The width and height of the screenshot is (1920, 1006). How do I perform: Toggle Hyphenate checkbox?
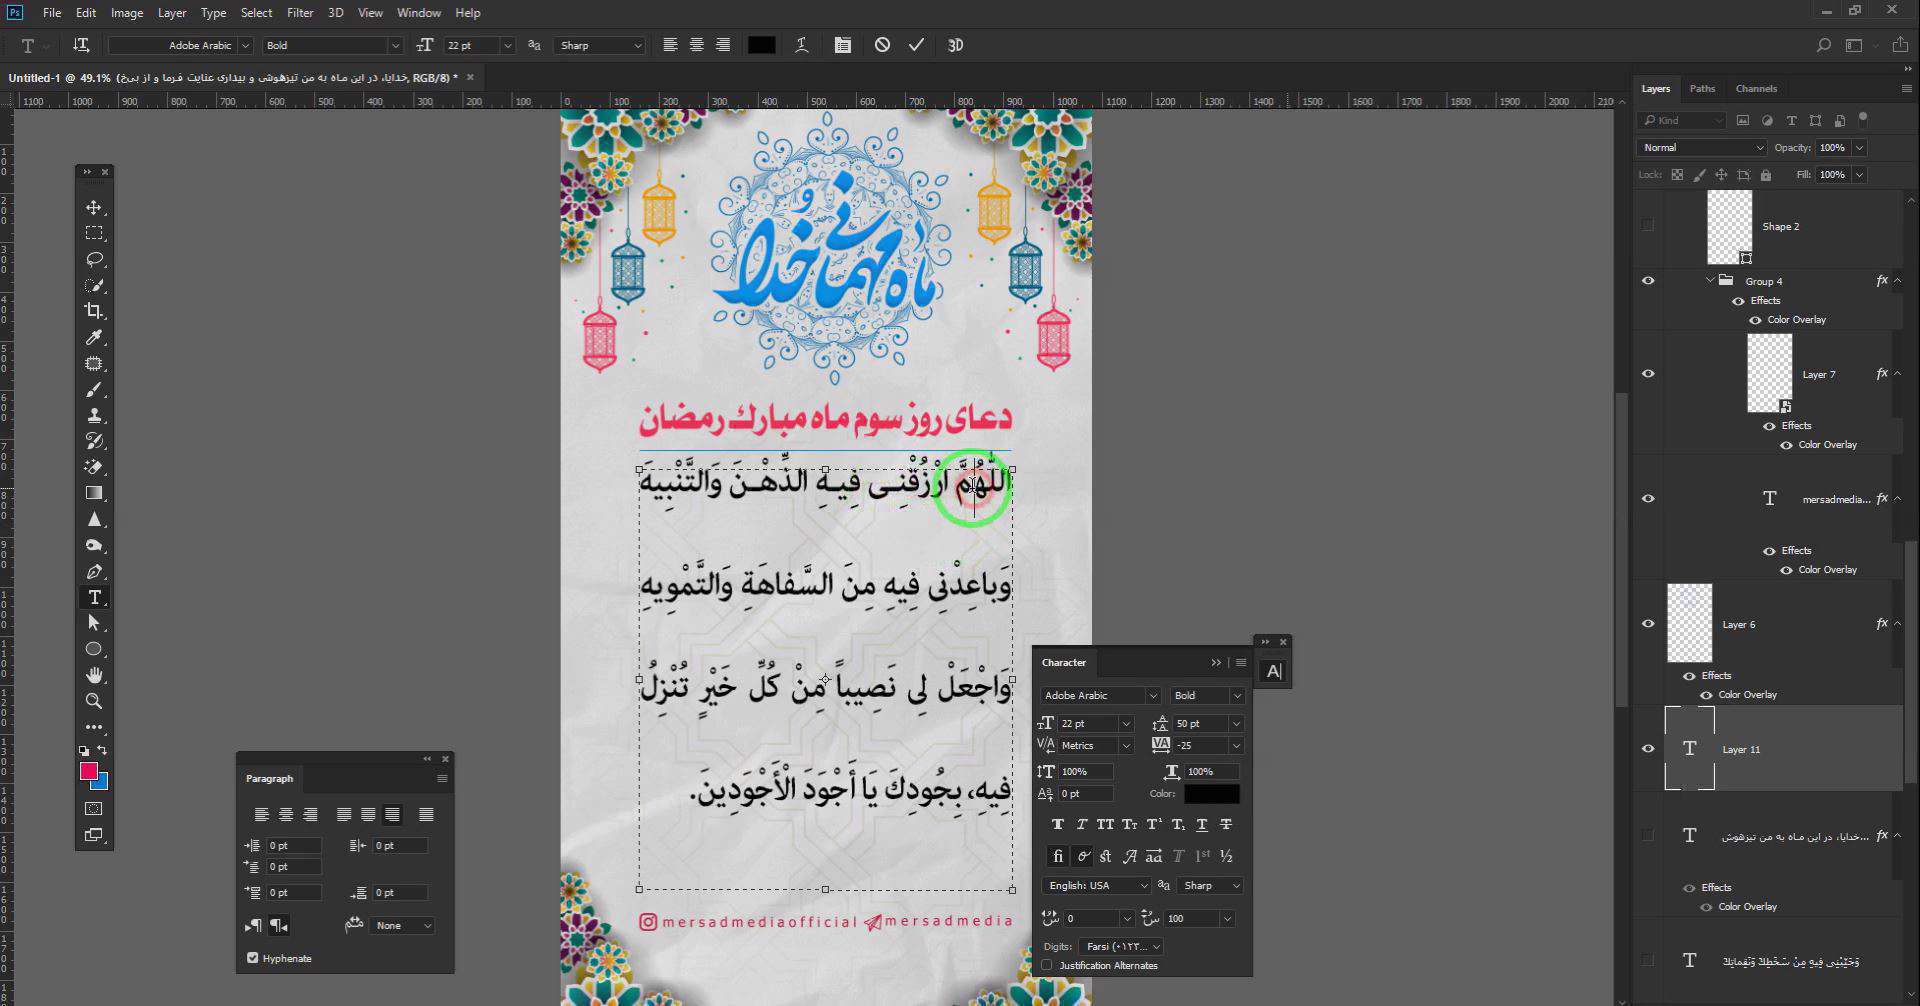pos(252,958)
